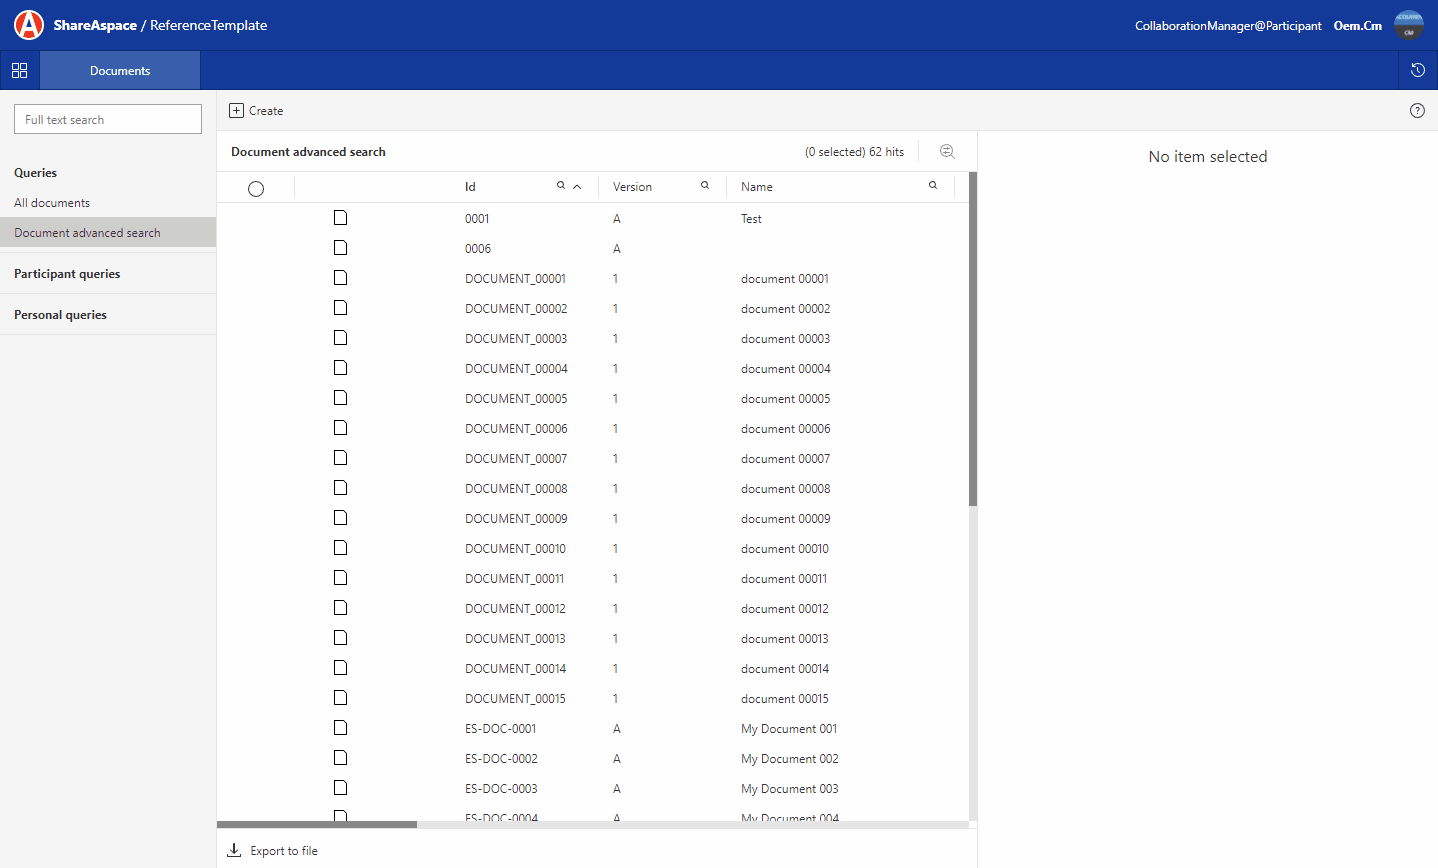Click the ShareAspace logo
1438x868 pixels.
(28, 25)
